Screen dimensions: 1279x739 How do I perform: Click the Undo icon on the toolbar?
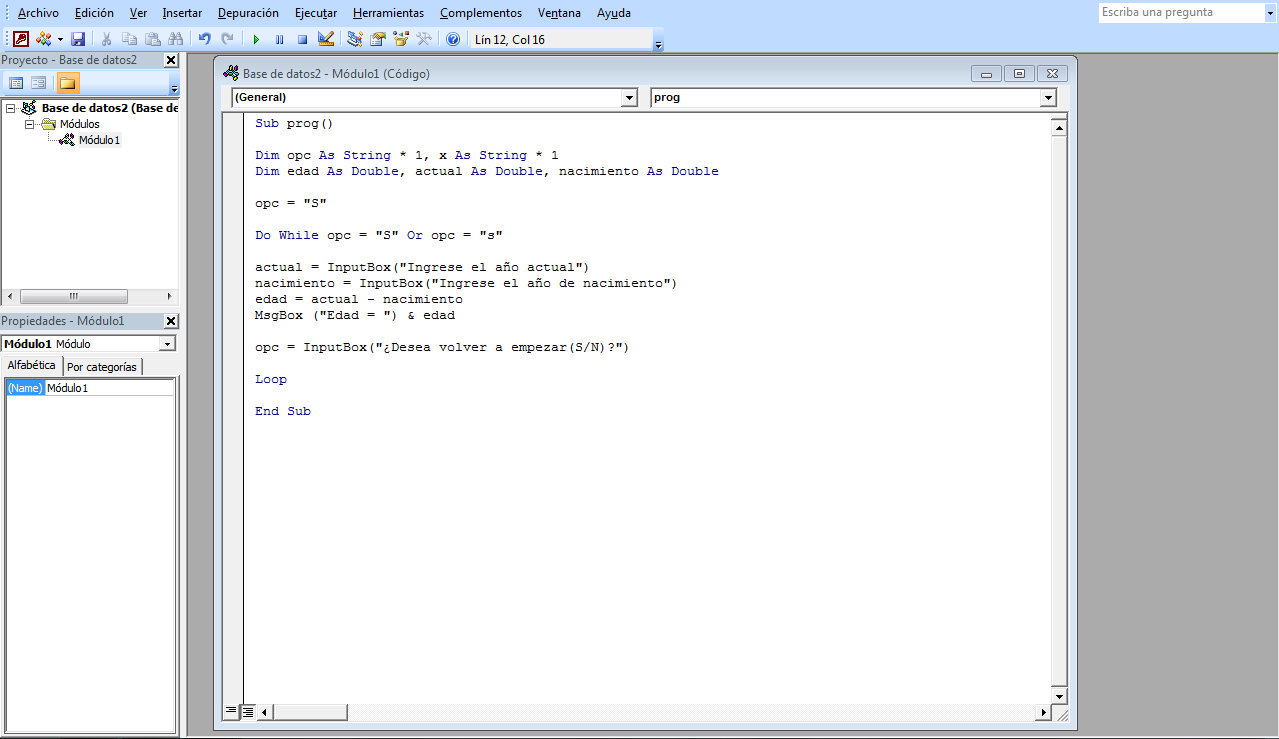[x=205, y=38]
